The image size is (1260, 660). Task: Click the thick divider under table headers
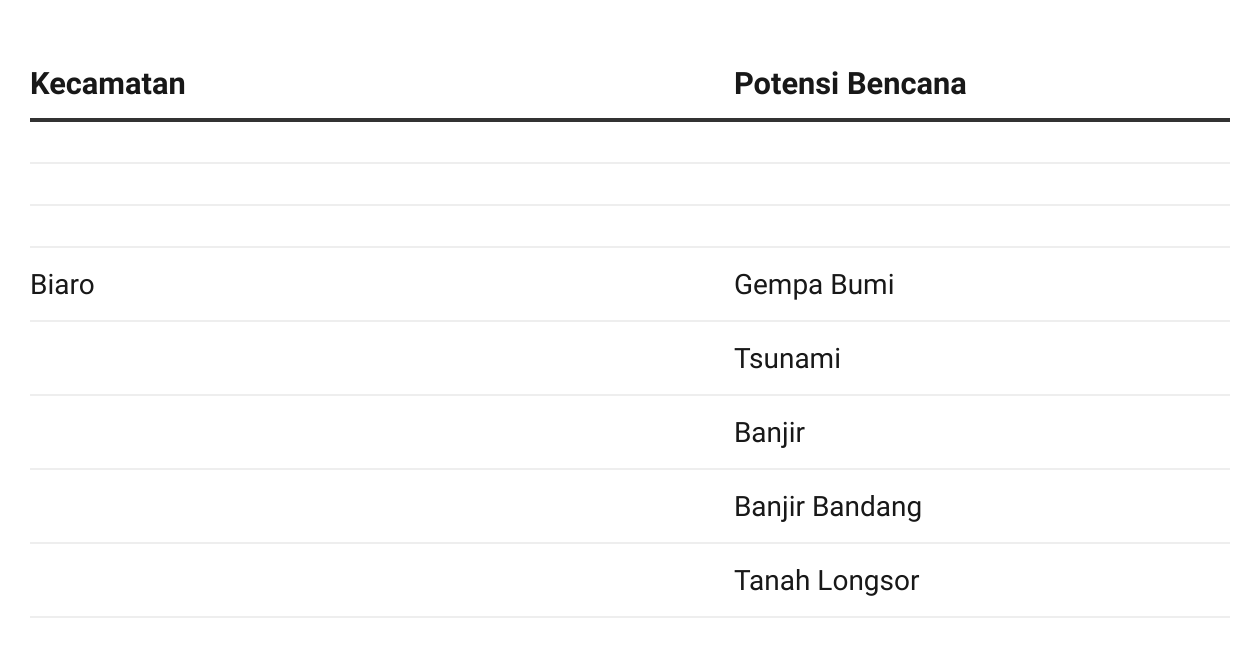(x=630, y=120)
